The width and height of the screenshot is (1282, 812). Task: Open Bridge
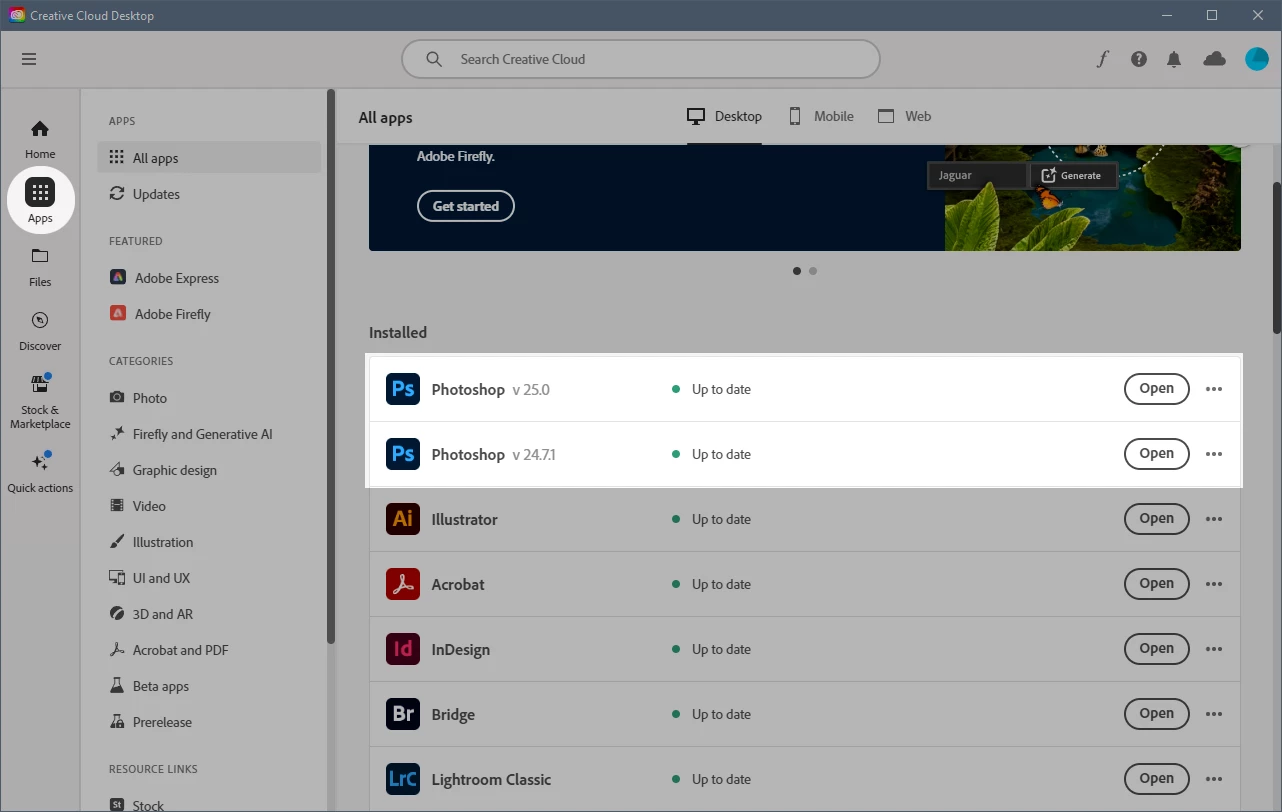1156,714
